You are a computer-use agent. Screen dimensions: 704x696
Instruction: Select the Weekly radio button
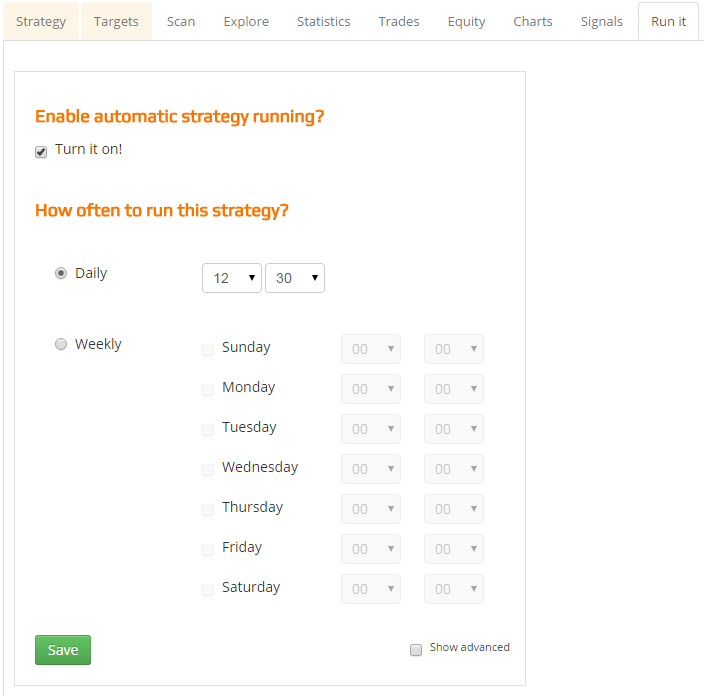tap(61, 344)
